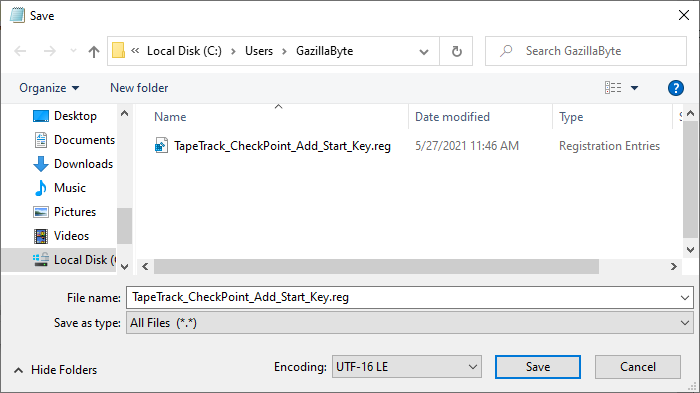This screenshot has height=393, width=700.
Task: Click the TapeTrack .reg file icon
Action: [x=161, y=146]
